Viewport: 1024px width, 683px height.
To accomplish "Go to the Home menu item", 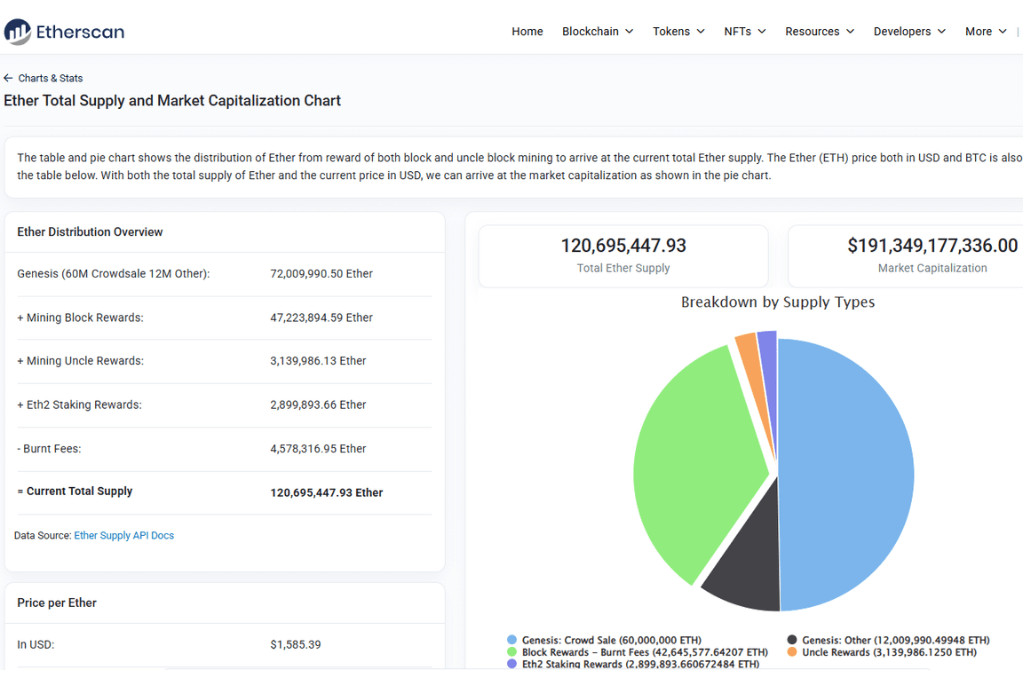I will click(x=527, y=31).
